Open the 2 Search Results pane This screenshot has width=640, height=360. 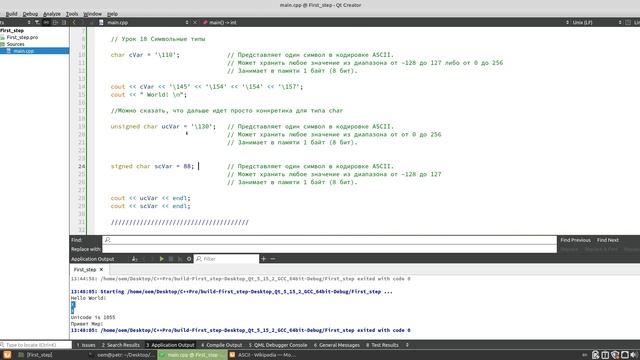pyautogui.click(x=120, y=345)
